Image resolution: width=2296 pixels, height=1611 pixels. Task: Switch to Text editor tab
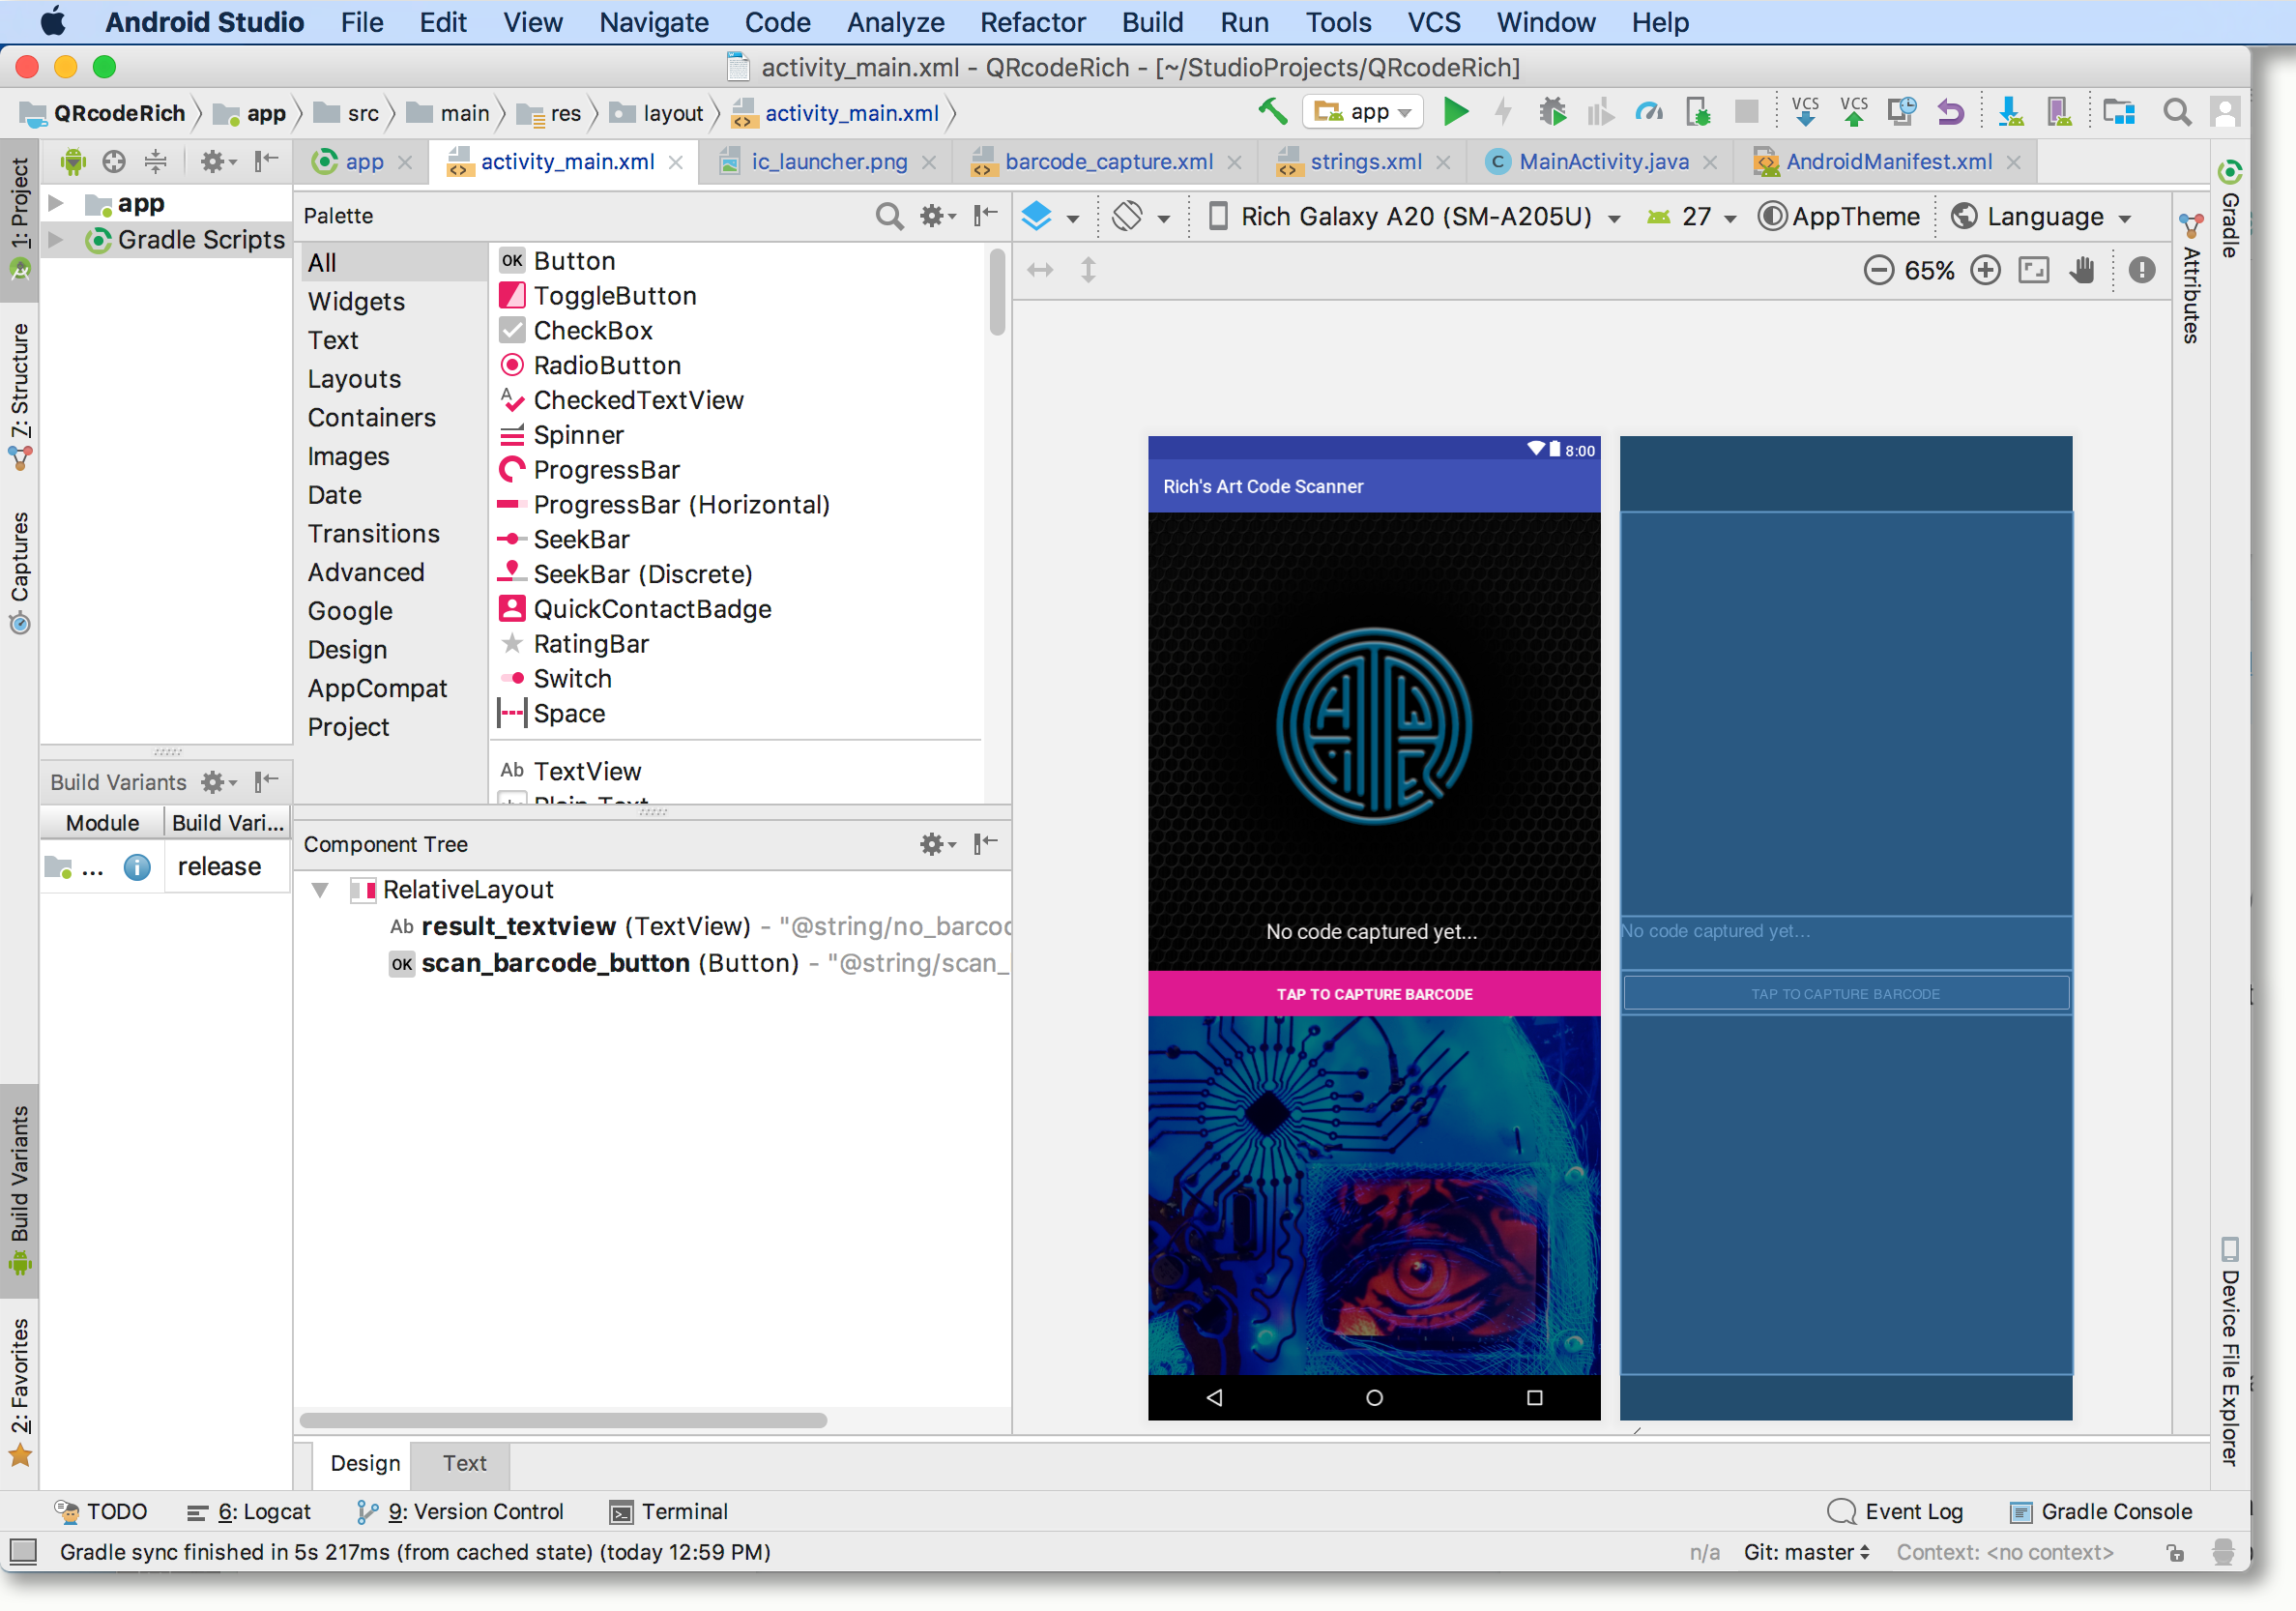coord(464,1463)
